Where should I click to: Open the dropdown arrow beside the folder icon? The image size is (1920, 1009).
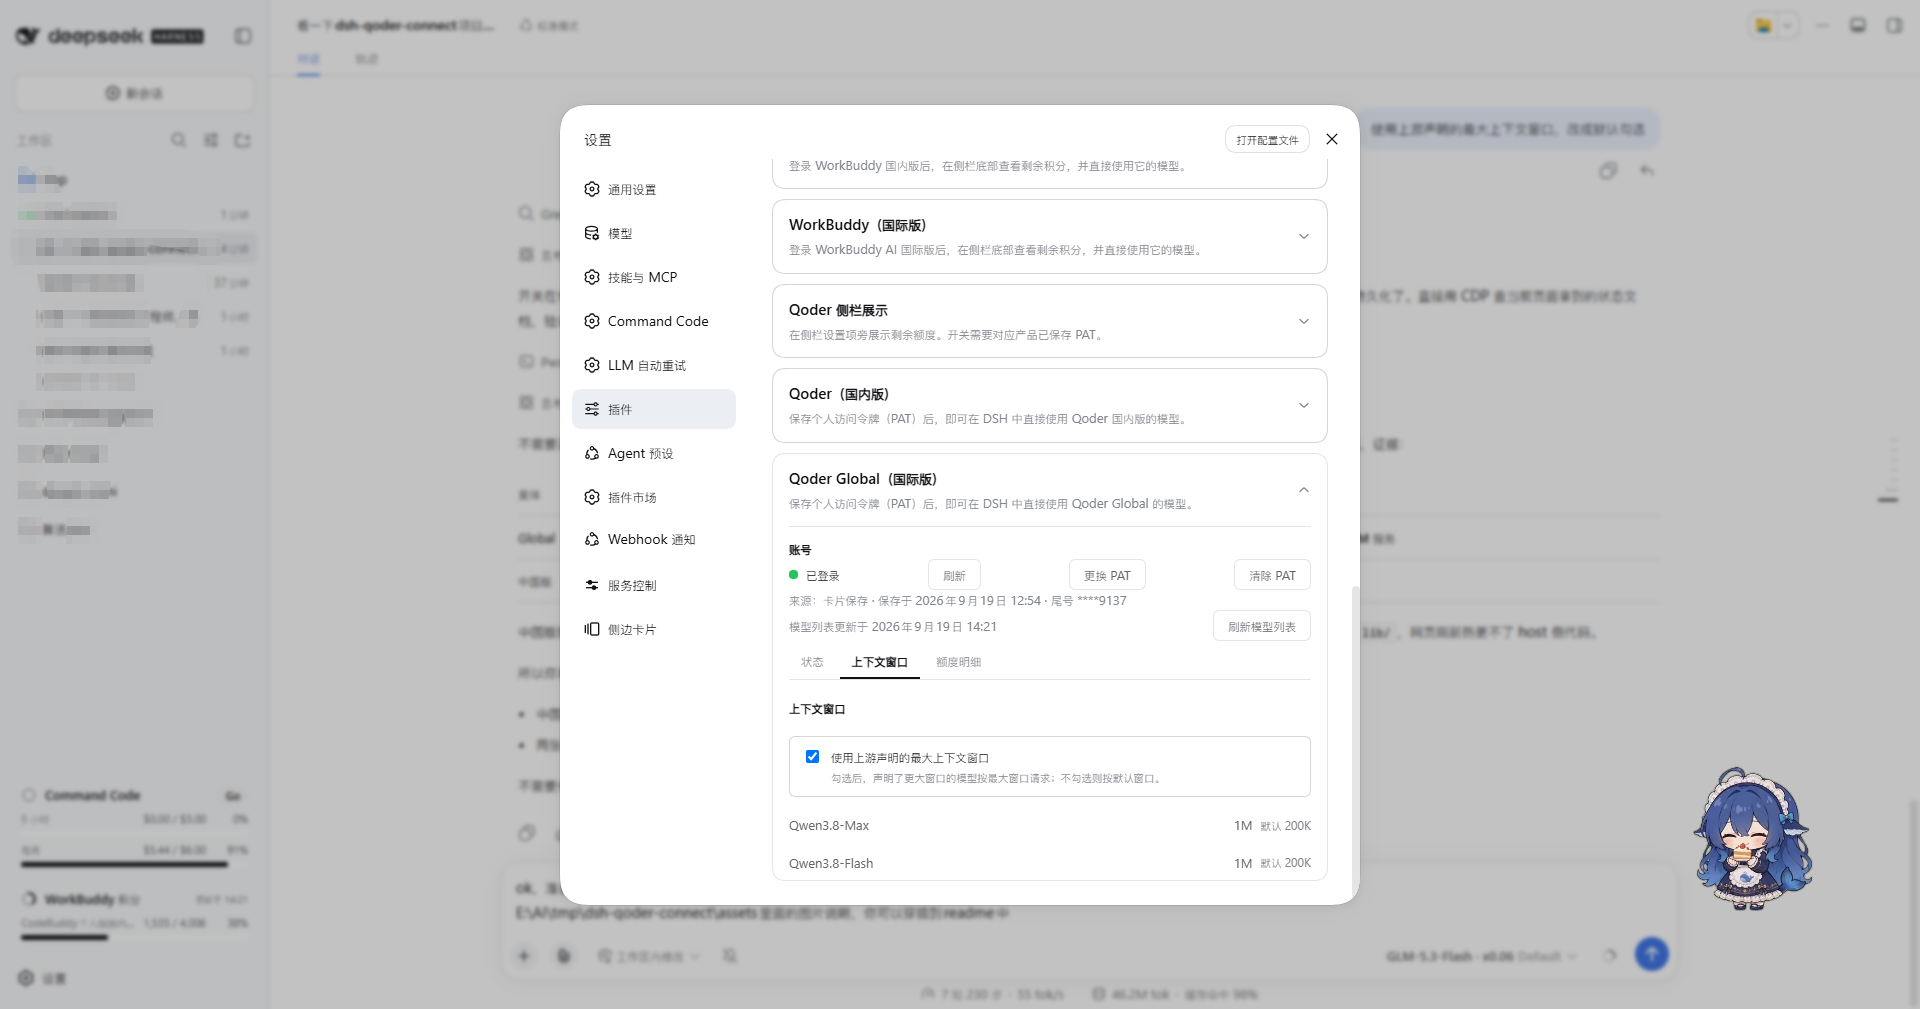tap(1788, 26)
